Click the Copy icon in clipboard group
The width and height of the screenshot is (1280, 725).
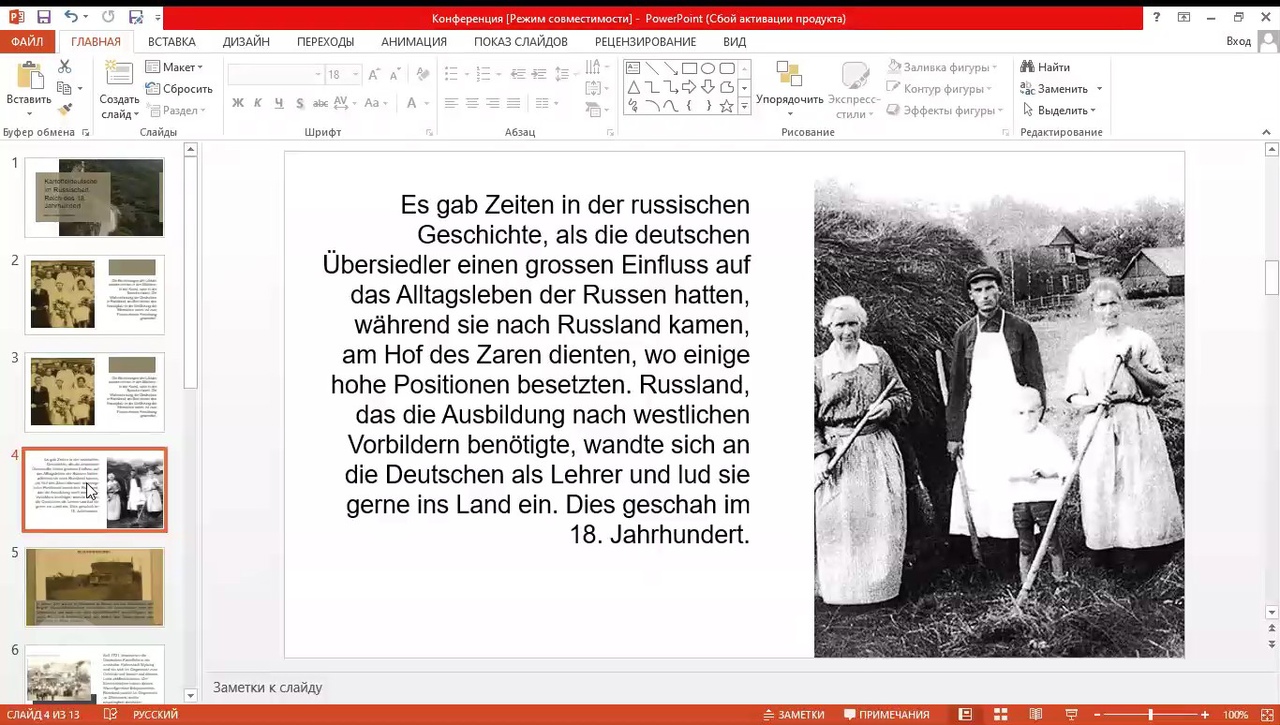point(65,89)
